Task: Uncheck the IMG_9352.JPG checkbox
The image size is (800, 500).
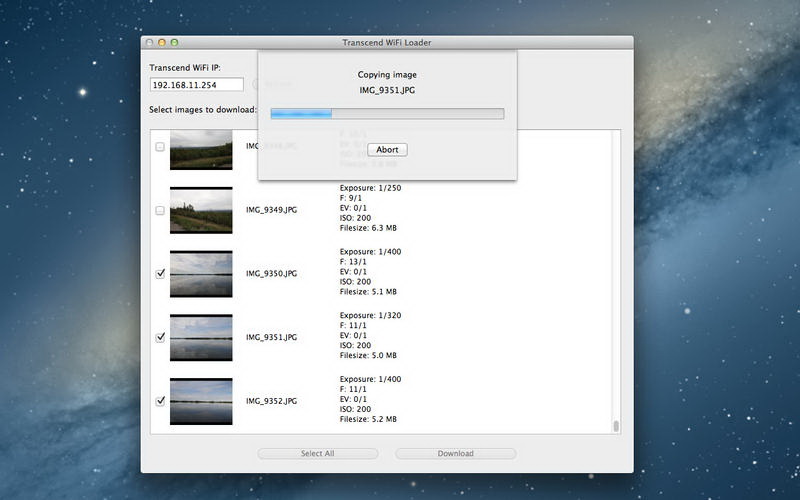Action: point(160,401)
